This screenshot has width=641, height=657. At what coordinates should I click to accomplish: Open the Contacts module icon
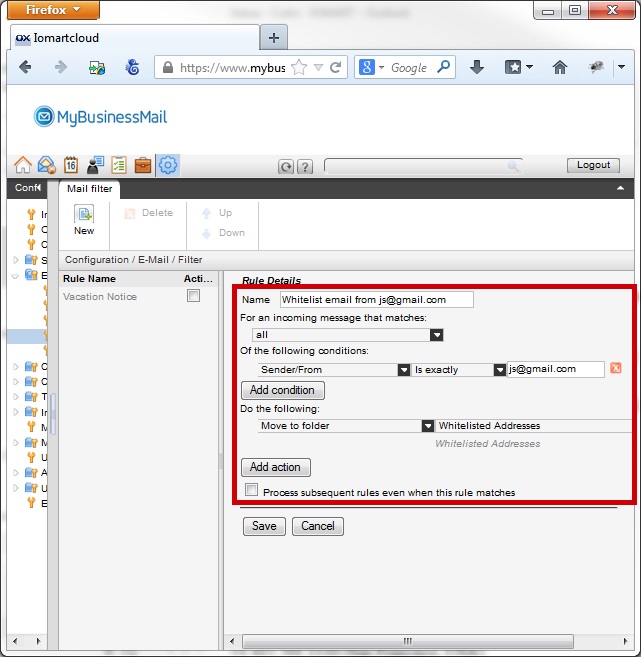click(95, 166)
